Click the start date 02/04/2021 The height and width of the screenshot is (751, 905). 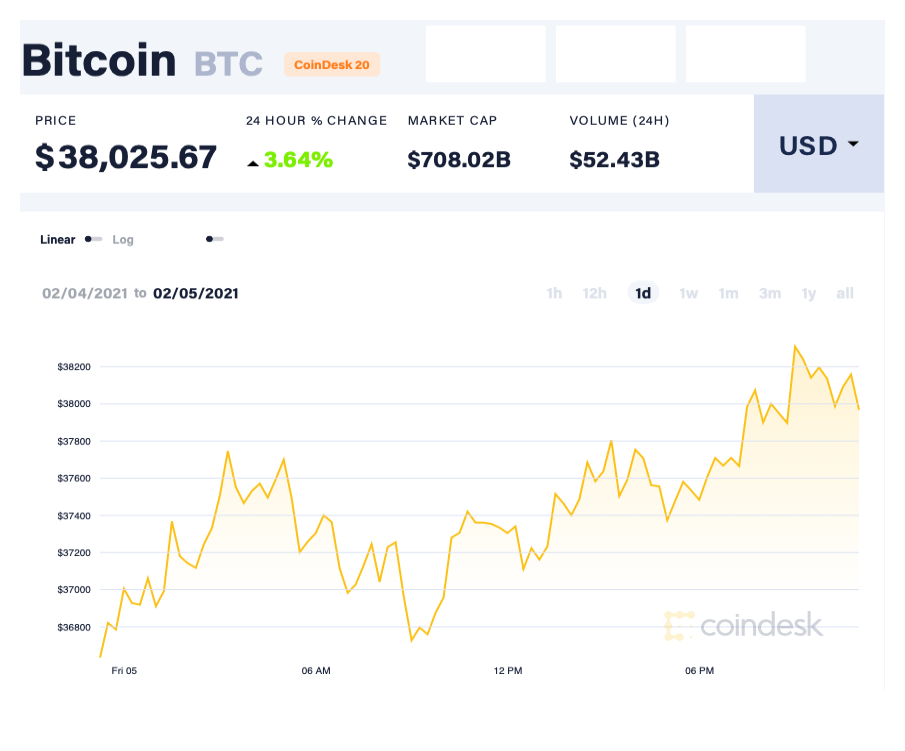84,293
